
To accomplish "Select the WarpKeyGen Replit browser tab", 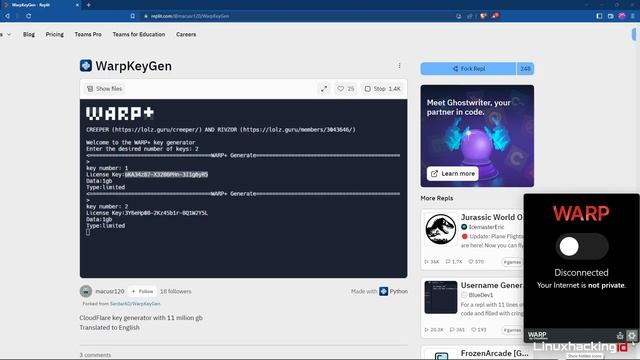I will point(41,5).
